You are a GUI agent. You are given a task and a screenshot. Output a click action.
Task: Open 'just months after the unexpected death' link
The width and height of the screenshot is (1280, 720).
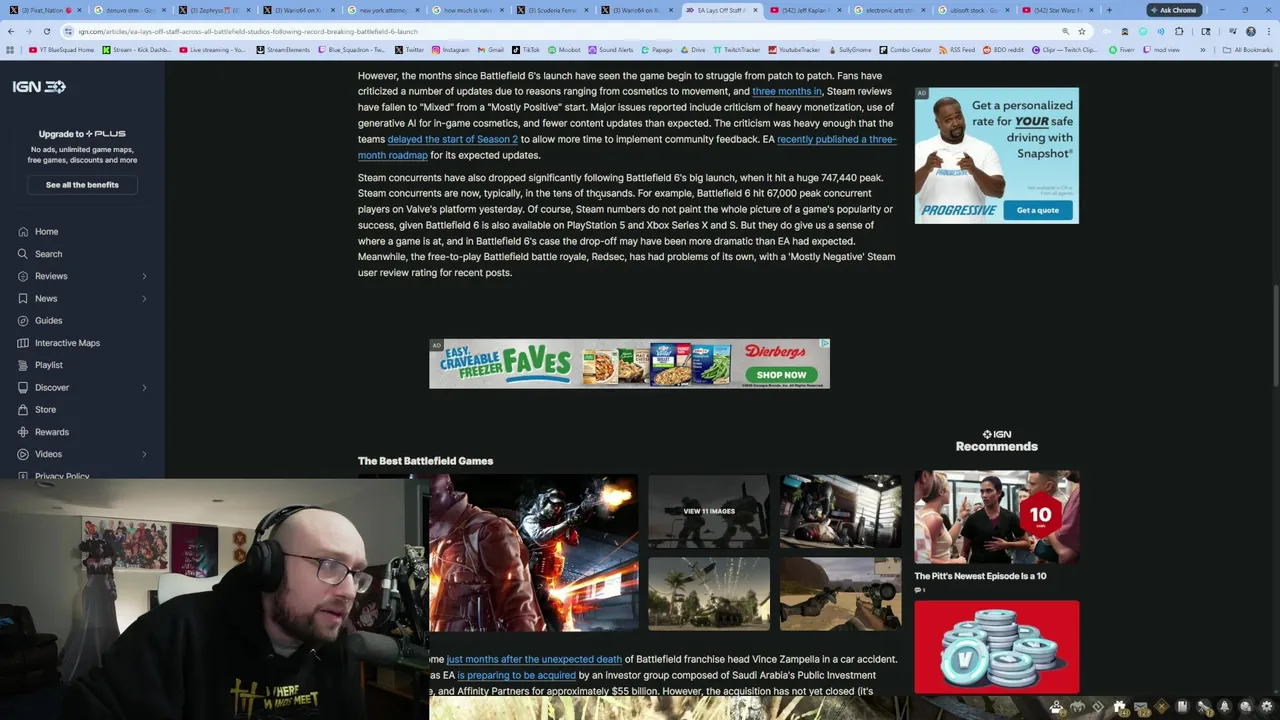(x=534, y=659)
